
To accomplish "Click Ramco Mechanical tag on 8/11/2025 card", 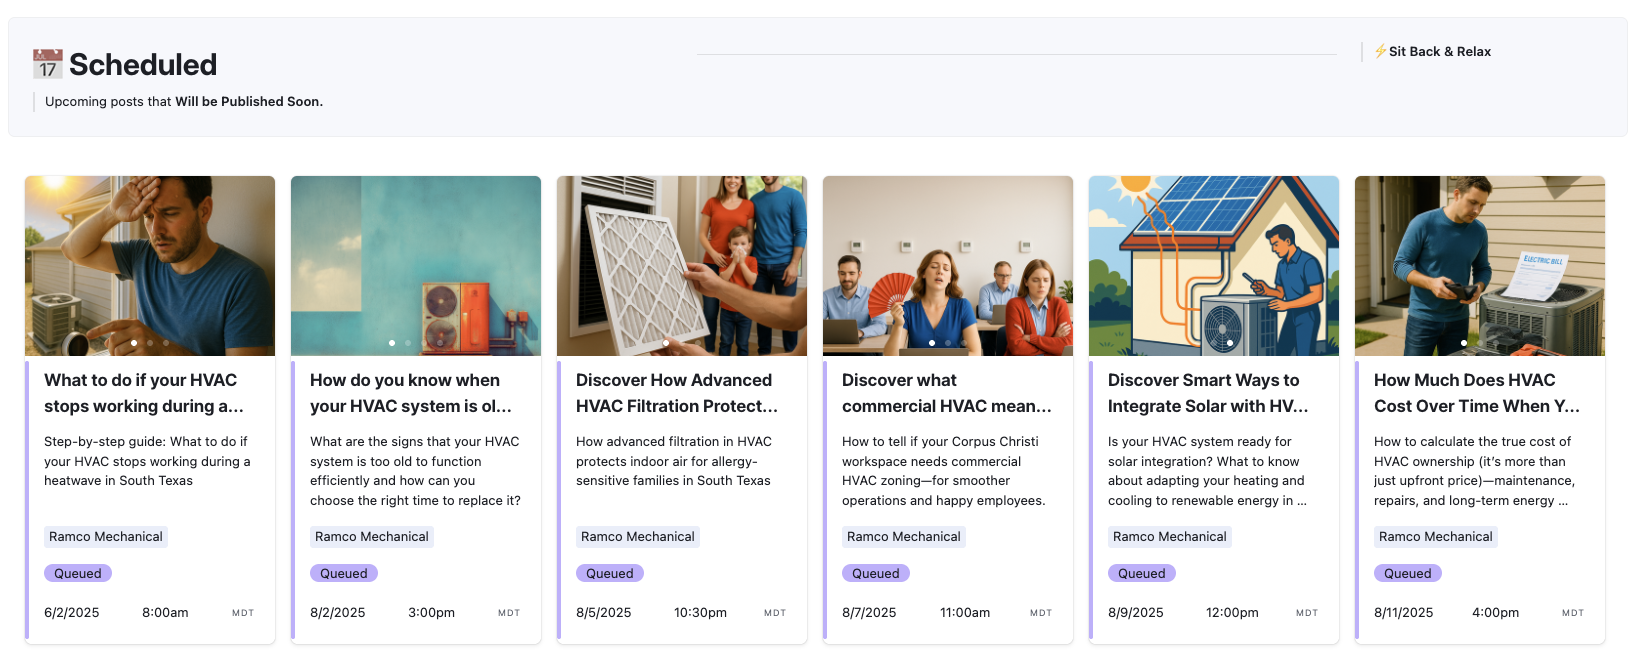I will 1436,537.
